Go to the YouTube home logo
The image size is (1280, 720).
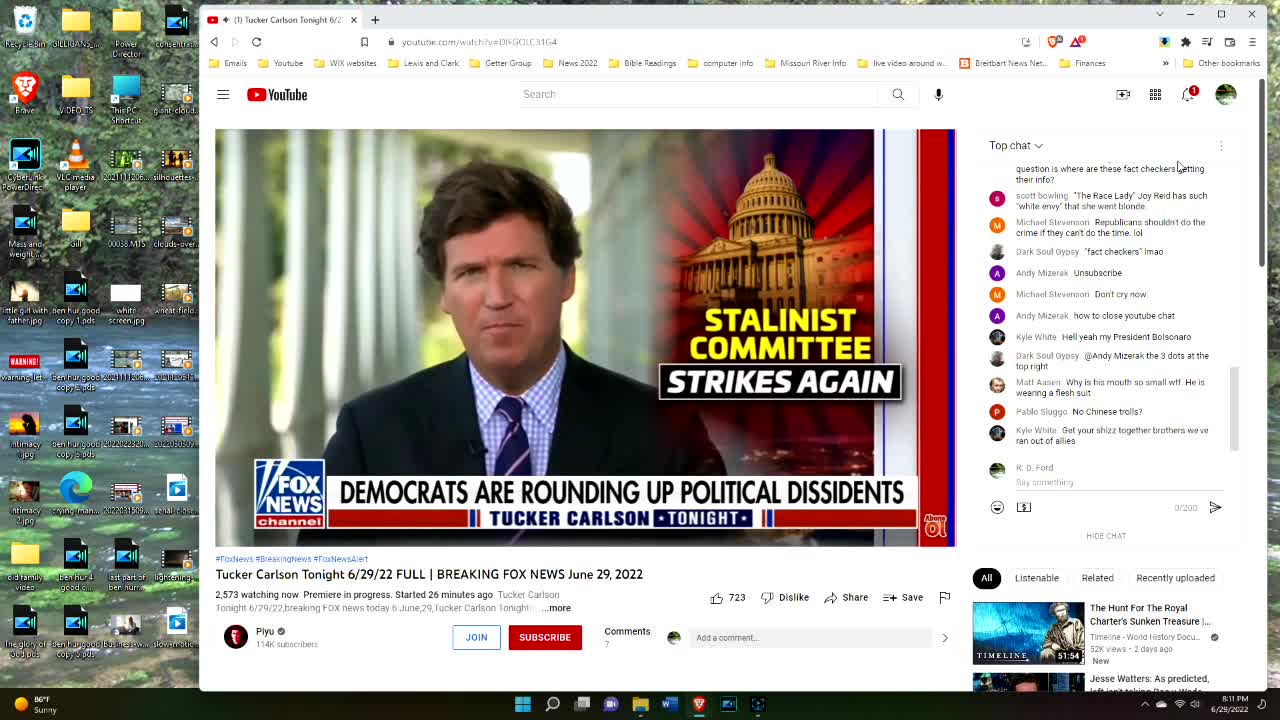click(277, 94)
